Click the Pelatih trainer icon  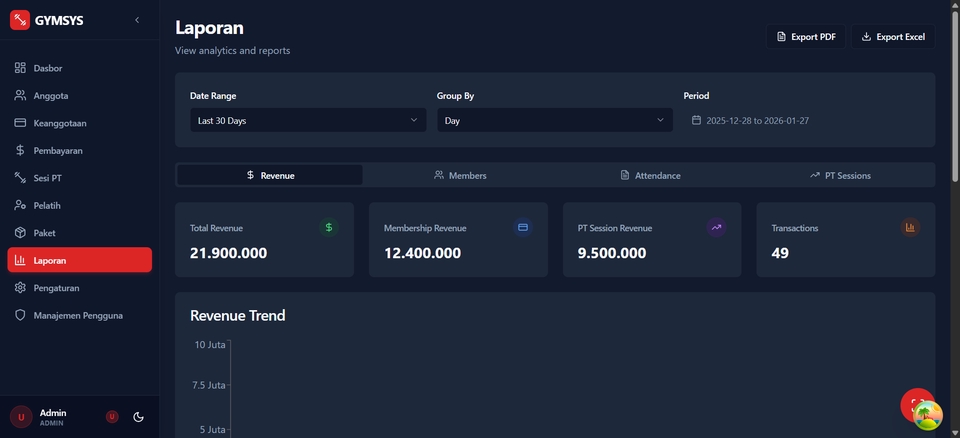tap(20, 205)
